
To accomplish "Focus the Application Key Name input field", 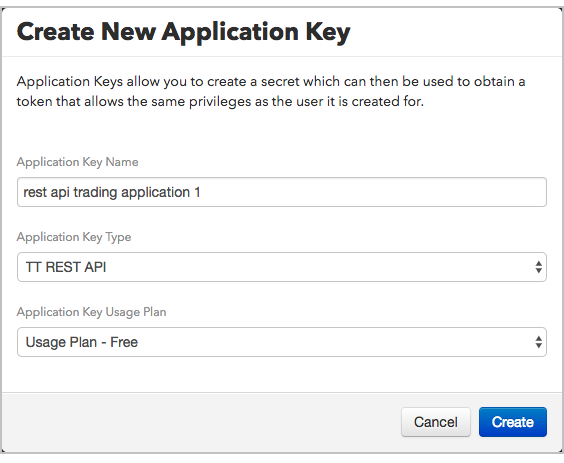I will coord(282,192).
